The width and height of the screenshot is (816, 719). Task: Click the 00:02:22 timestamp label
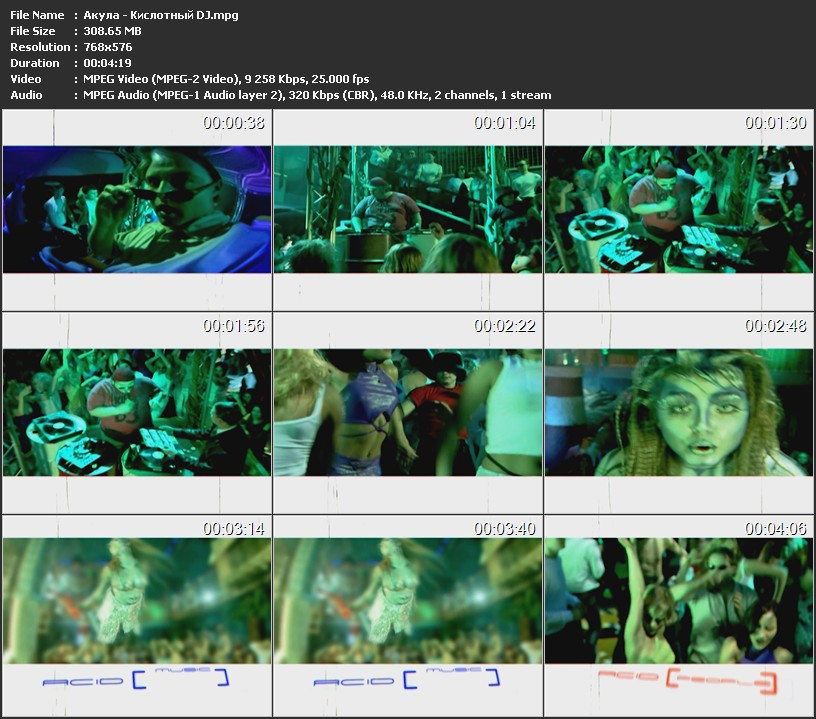504,326
